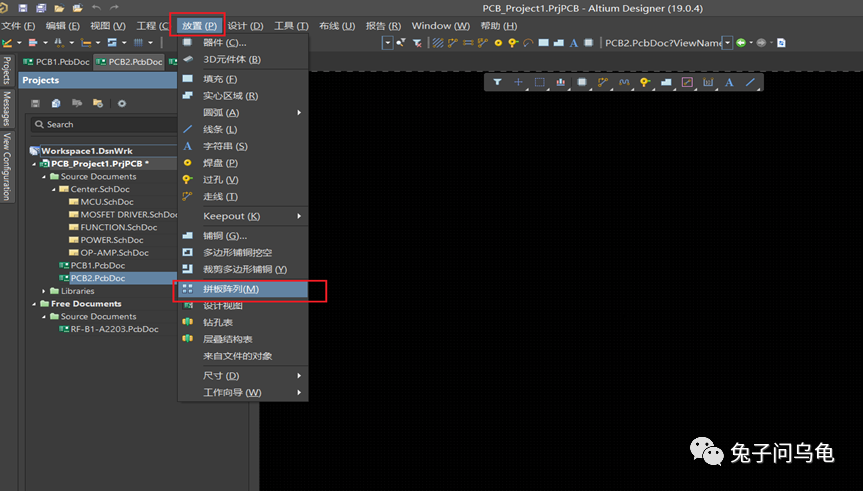Open the View Configuration side tab
Screen dimensions: 863x491
[7, 166]
